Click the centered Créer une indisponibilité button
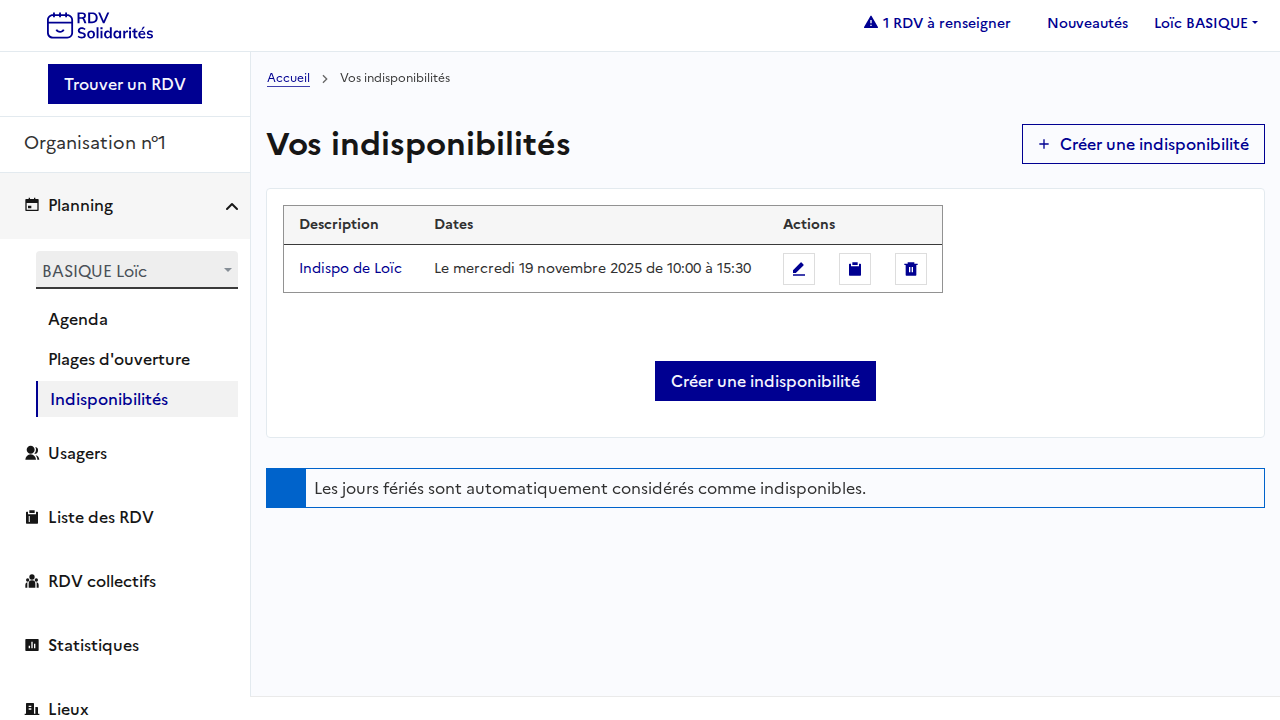The height and width of the screenshot is (720, 1280). pyautogui.click(x=765, y=381)
